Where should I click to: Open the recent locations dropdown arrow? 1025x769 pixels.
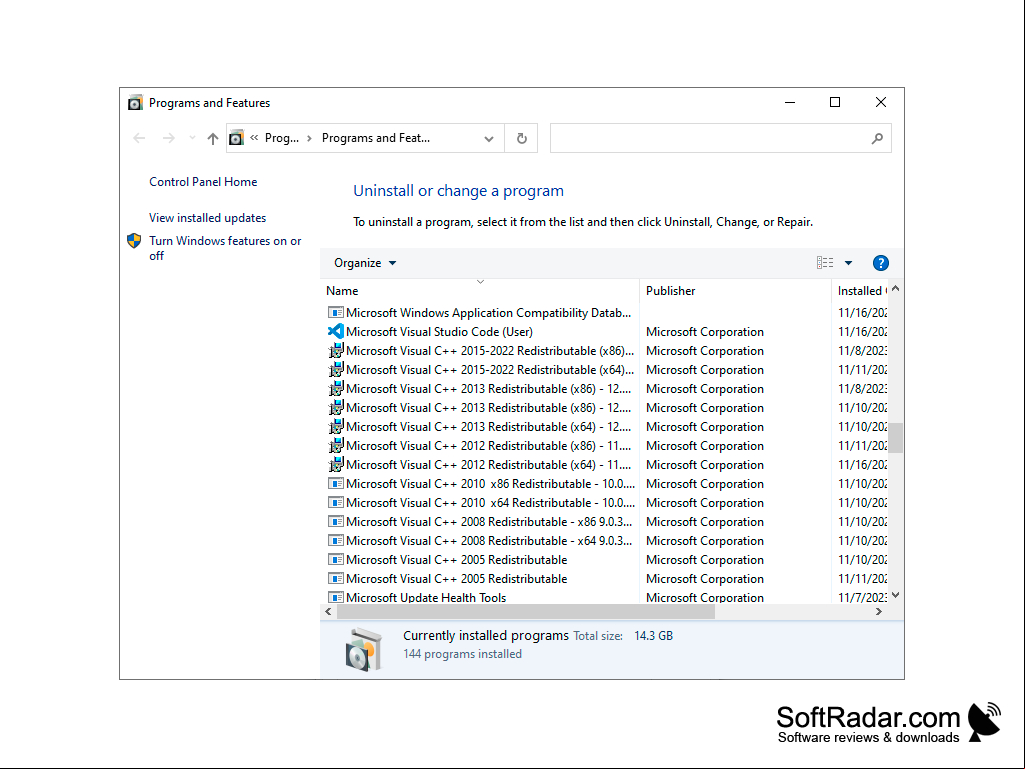pyautogui.click(x=192, y=138)
